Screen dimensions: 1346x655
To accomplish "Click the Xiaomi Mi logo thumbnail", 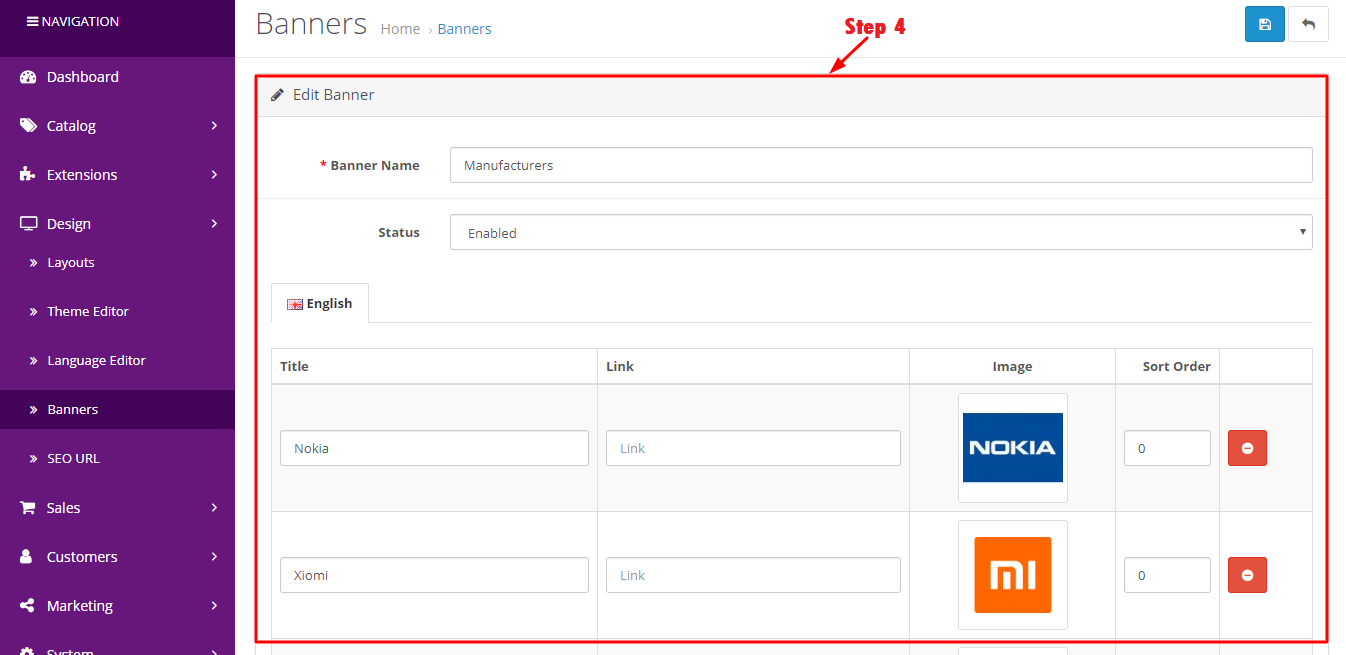I will click(1012, 575).
